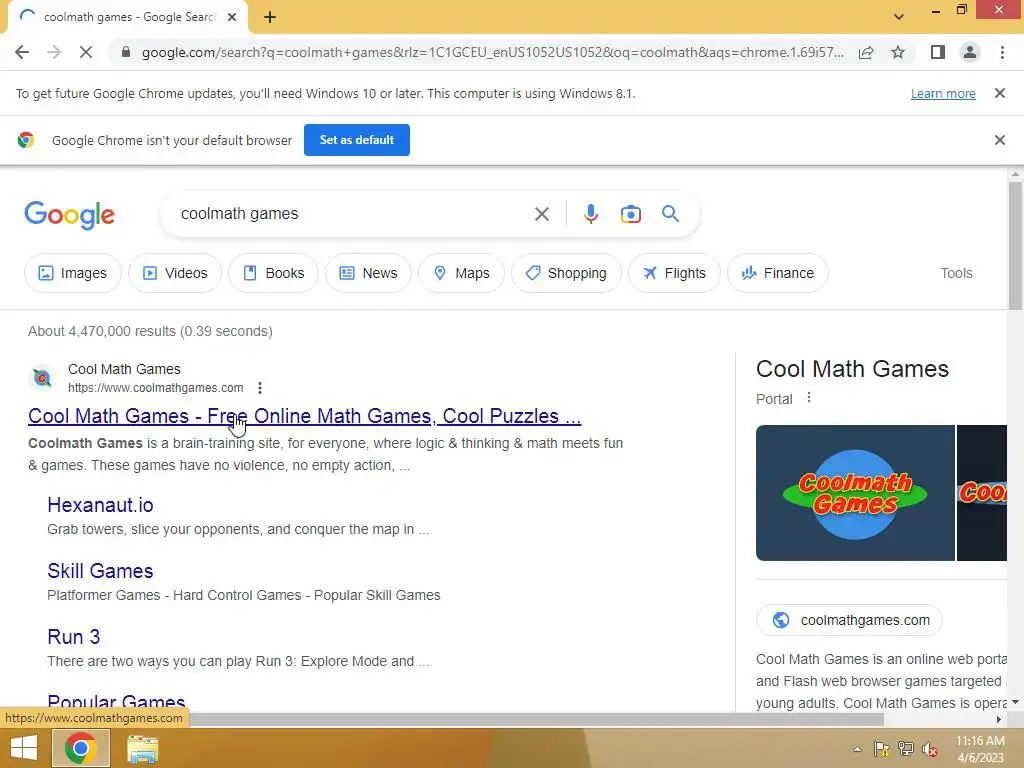Switch to the News filter
This screenshot has width=1024, height=768.
[x=368, y=273]
